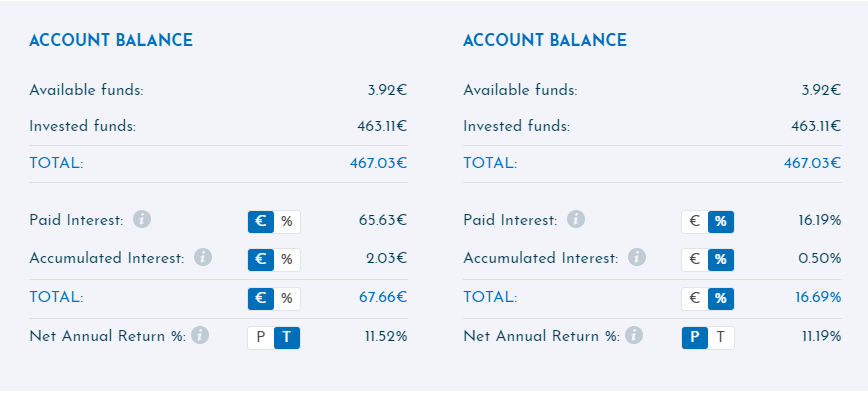Viewport: 868px width, 394px height.
Task: Click 467.03€ total in right panel
Action: click(x=813, y=163)
